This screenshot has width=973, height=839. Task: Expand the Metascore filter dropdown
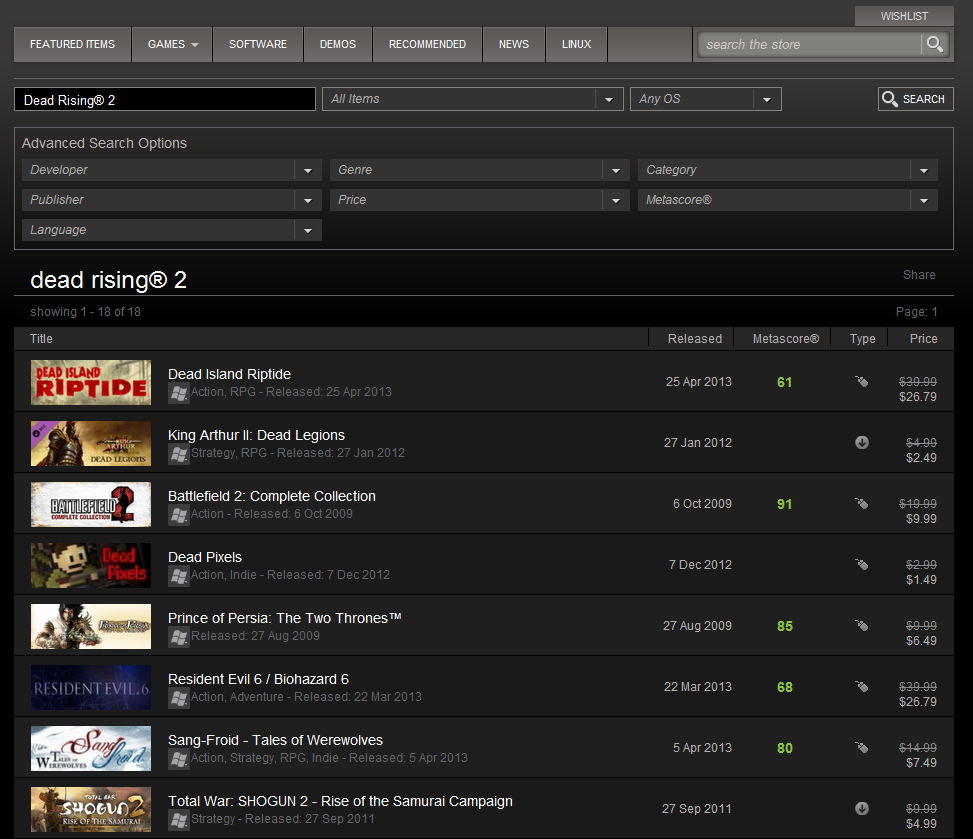924,201
